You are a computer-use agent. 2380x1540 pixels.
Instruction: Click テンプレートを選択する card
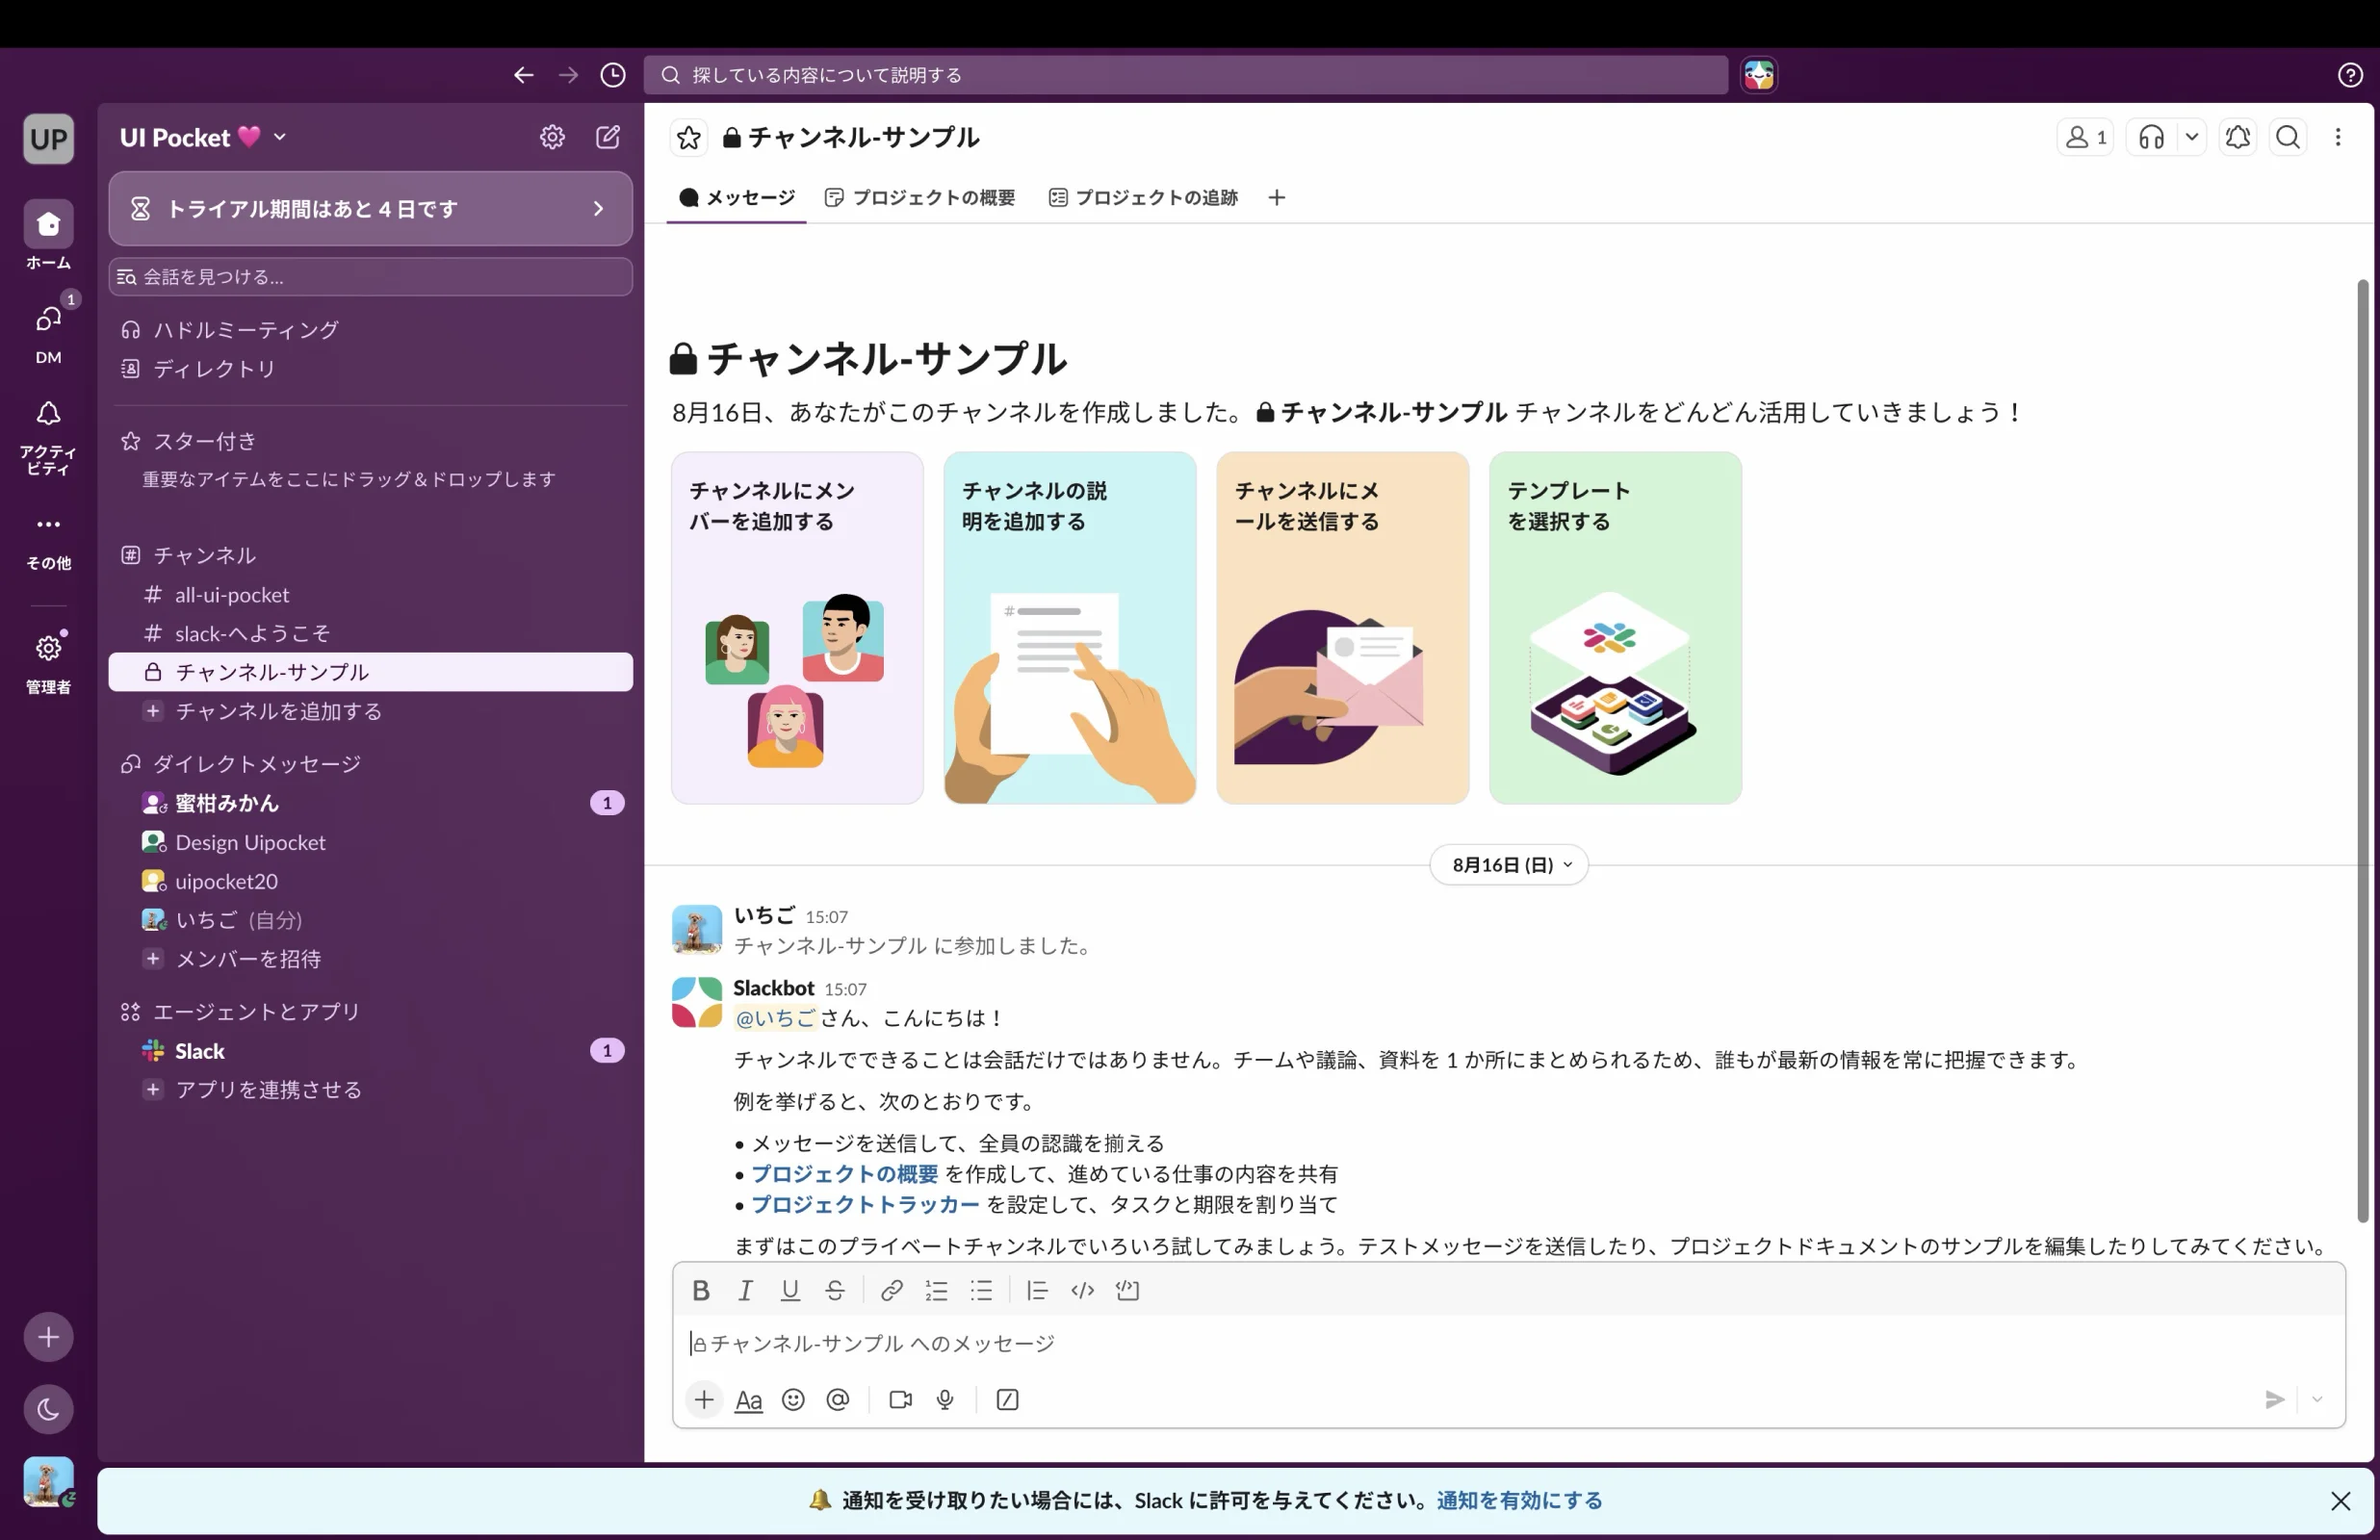pyautogui.click(x=1615, y=628)
